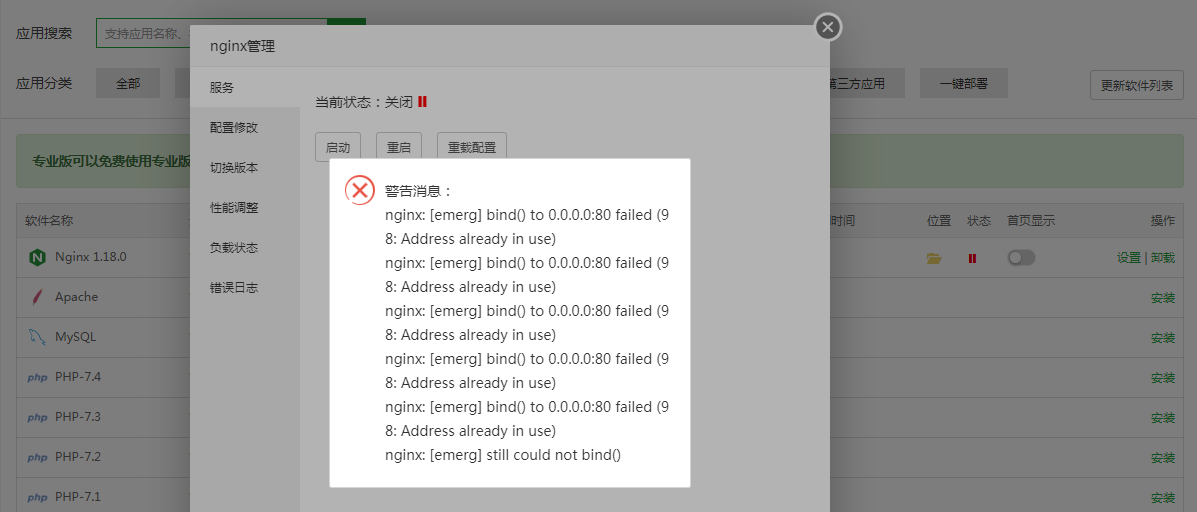Click the 当前状态：关闭 status text
The width and height of the screenshot is (1197, 512).
click(364, 101)
